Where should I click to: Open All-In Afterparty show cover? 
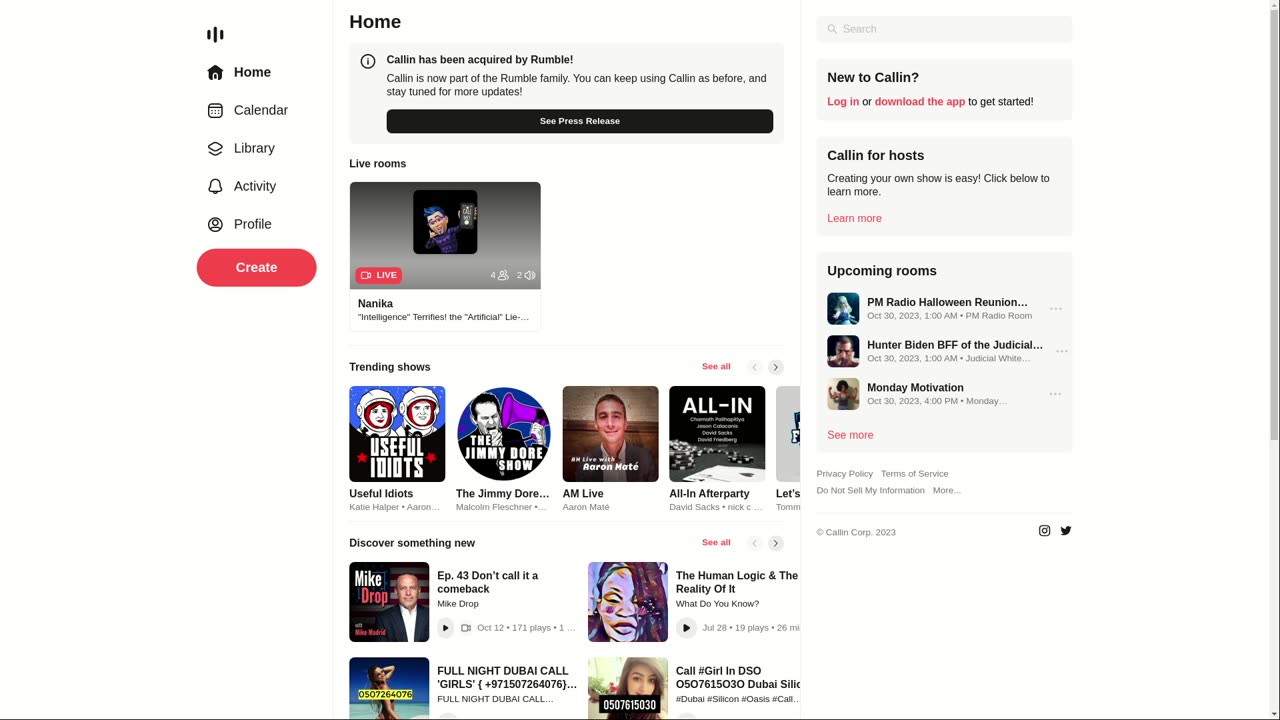point(717,434)
